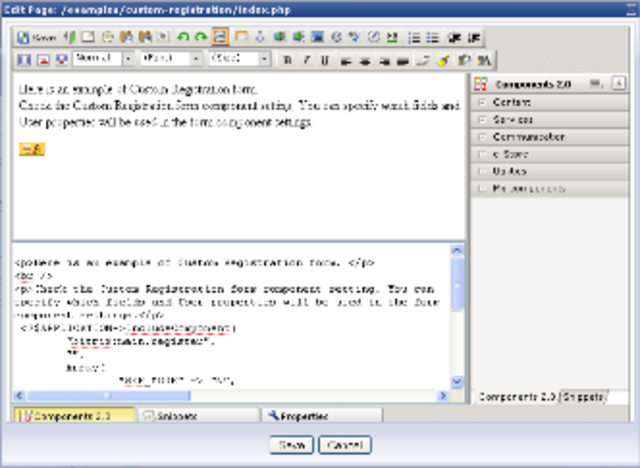Image resolution: width=640 pixels, height=468 pixels.
Task: Click the remove formatting eraser icon
Action: point(423,61)
